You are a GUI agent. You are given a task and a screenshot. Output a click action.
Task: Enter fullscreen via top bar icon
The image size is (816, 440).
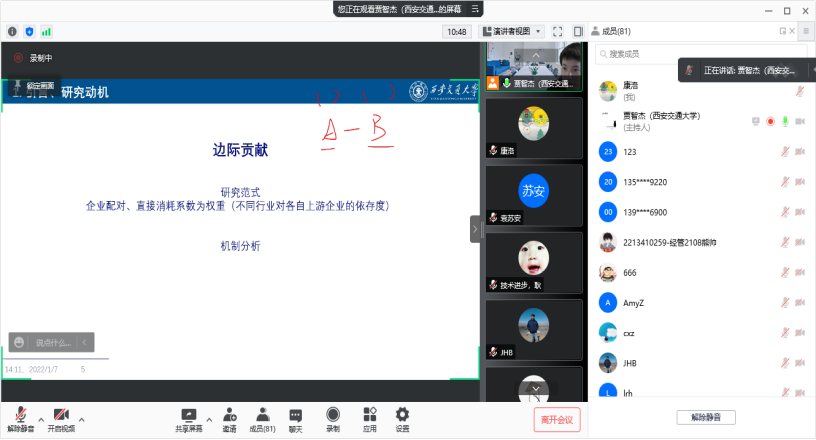point(558,32)
